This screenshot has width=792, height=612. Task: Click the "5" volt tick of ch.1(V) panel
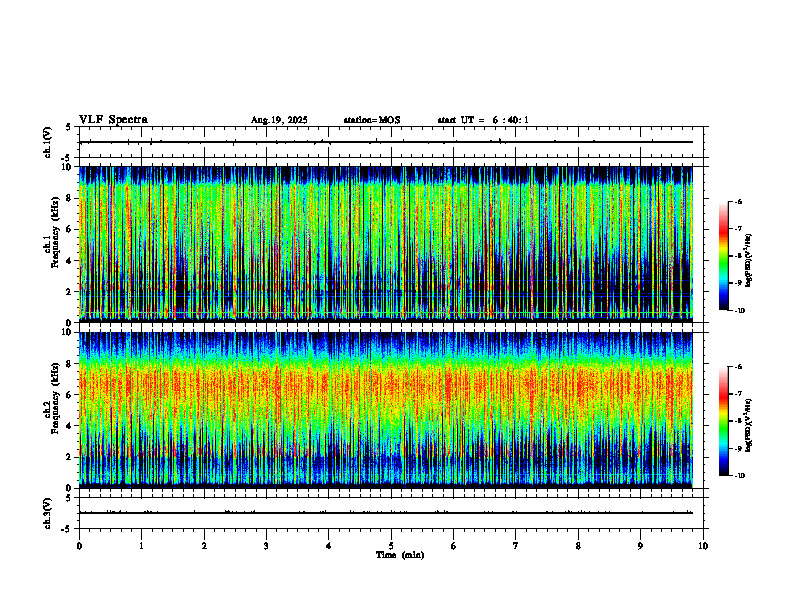69,127
